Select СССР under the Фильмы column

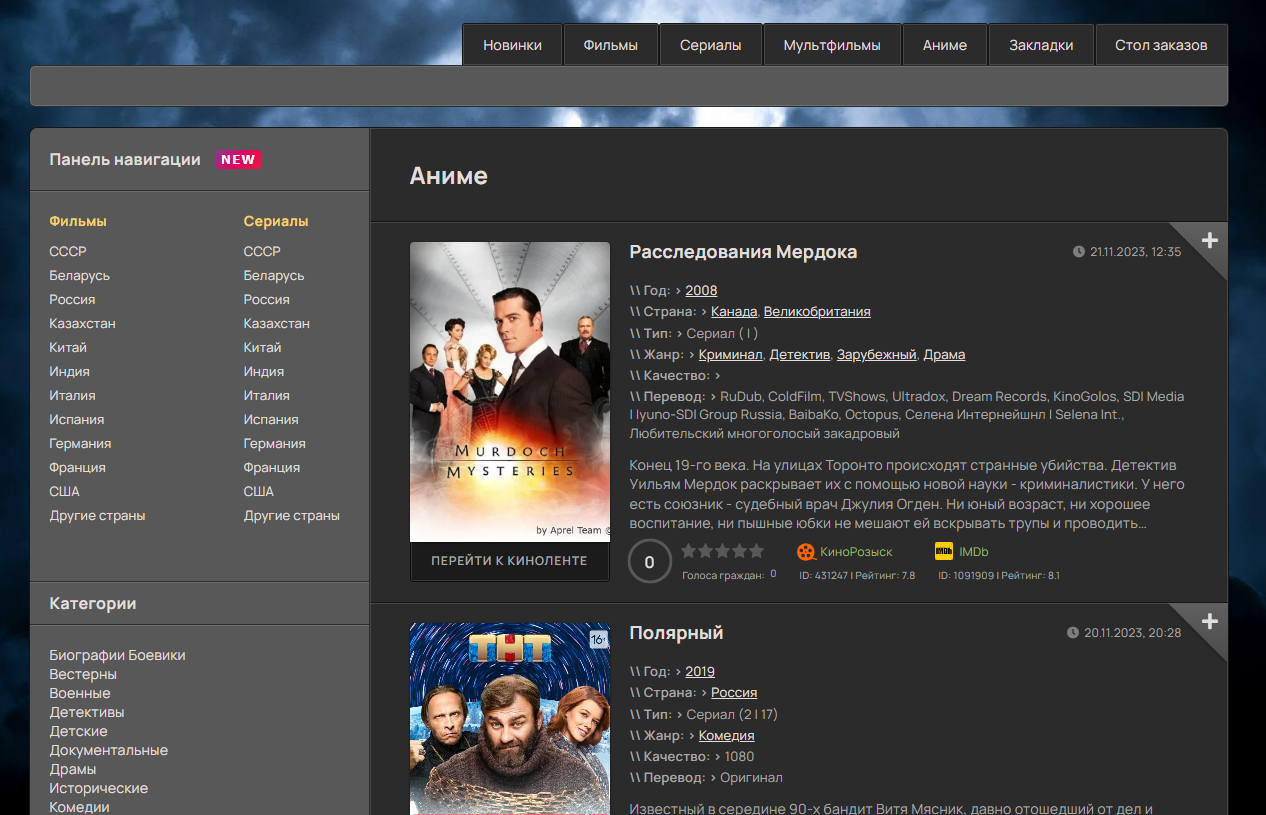tap(68, 251)
